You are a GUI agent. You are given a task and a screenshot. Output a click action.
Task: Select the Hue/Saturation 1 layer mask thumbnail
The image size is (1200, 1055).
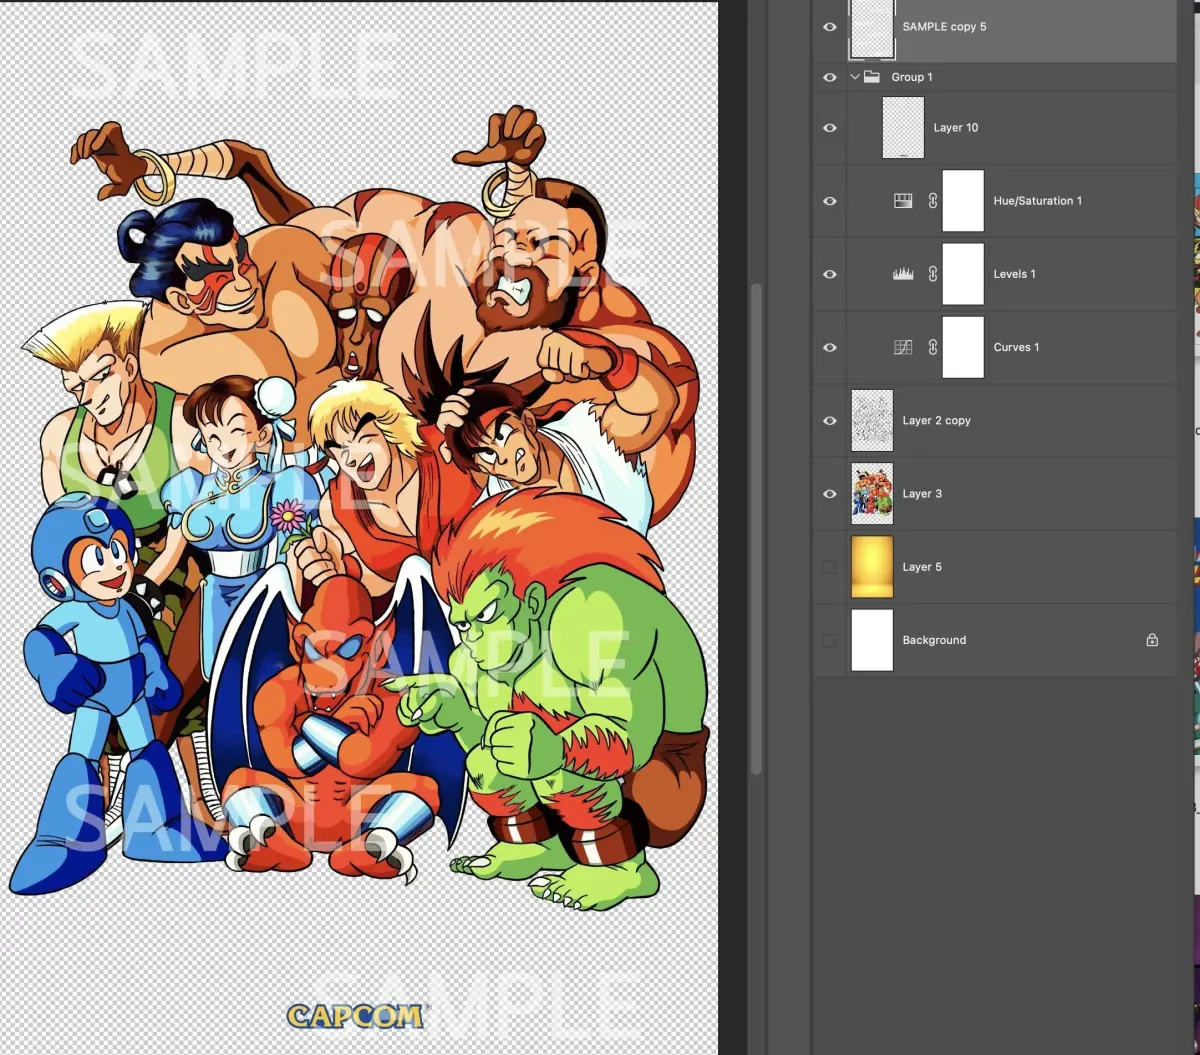pyautogui.click(x=964, y=201)
